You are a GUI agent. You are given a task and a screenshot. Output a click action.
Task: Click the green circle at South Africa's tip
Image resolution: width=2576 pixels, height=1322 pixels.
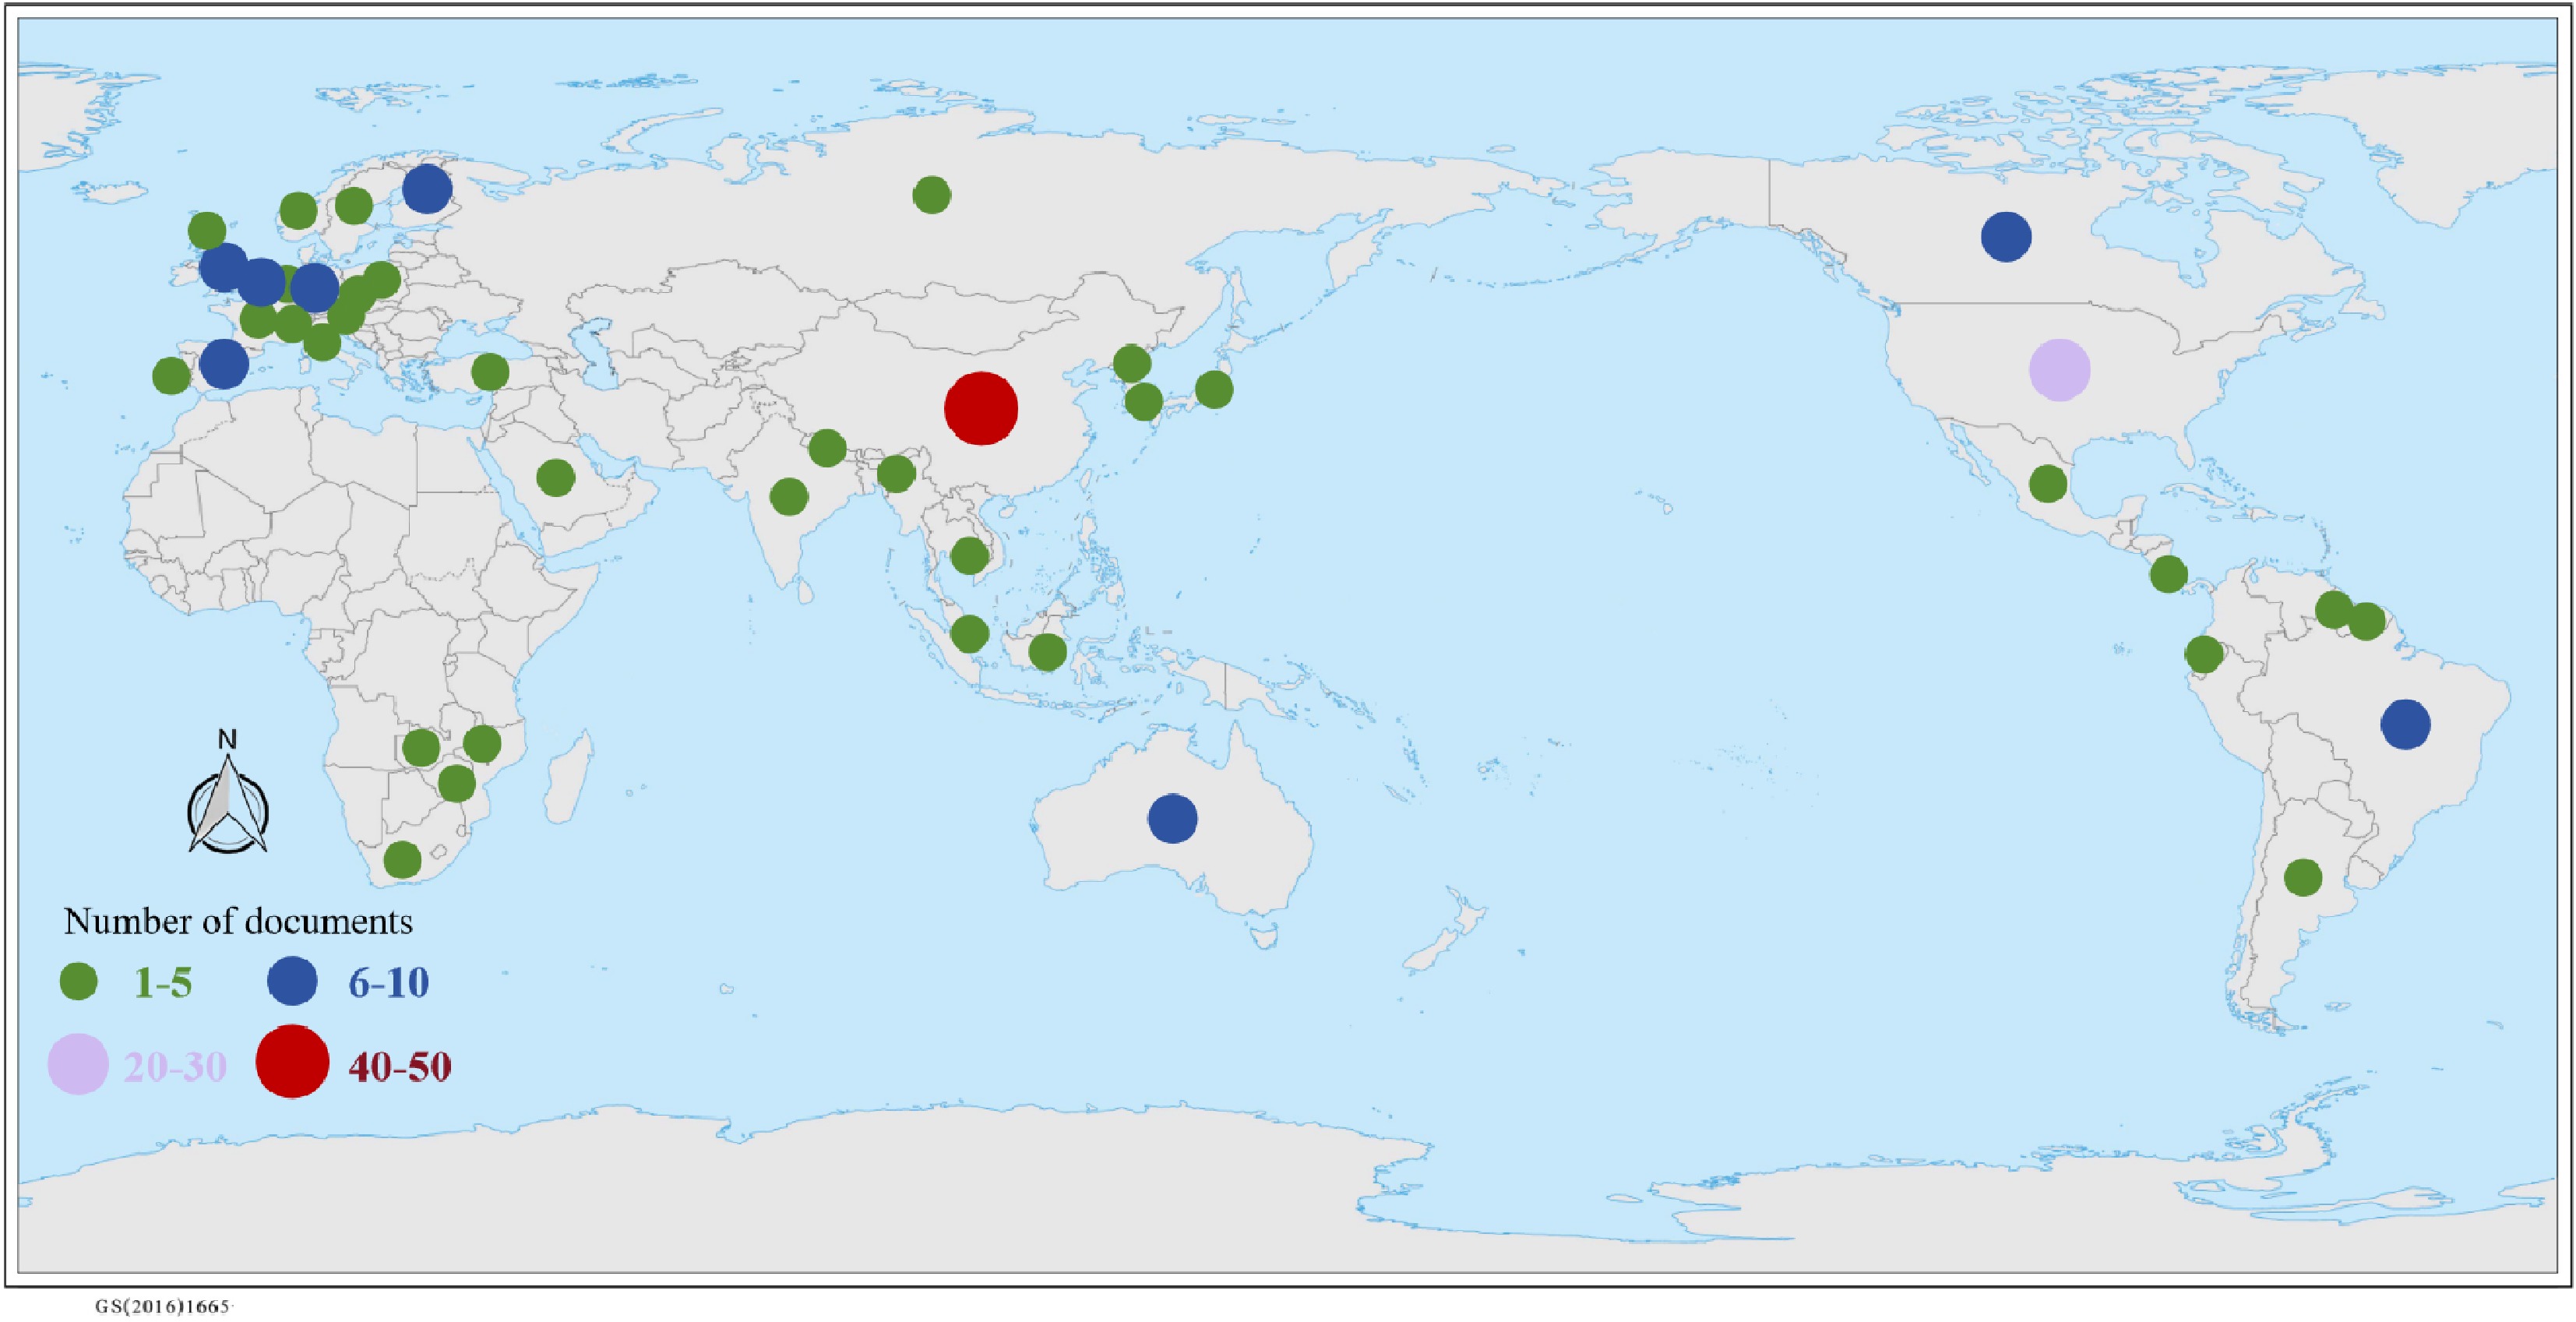(x=402, y=859)
